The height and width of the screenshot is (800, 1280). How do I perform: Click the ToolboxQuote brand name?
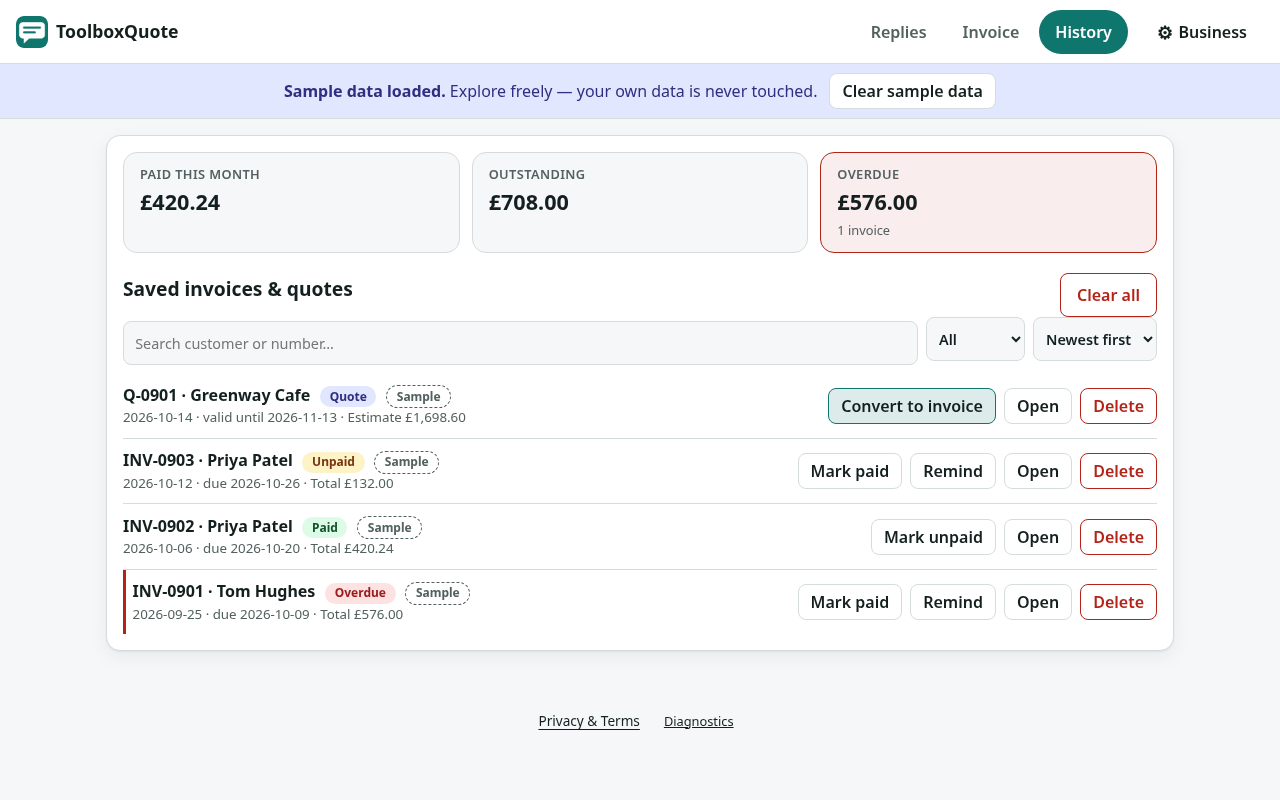point(117,32)
